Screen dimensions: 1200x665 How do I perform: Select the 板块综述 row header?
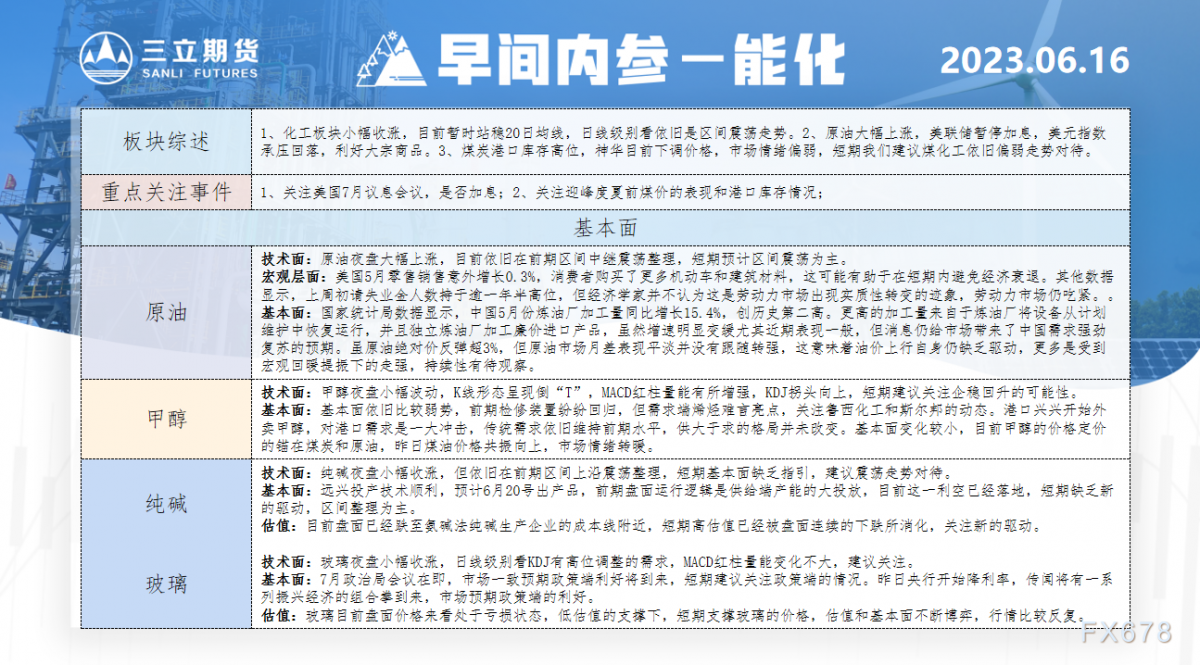166,141
